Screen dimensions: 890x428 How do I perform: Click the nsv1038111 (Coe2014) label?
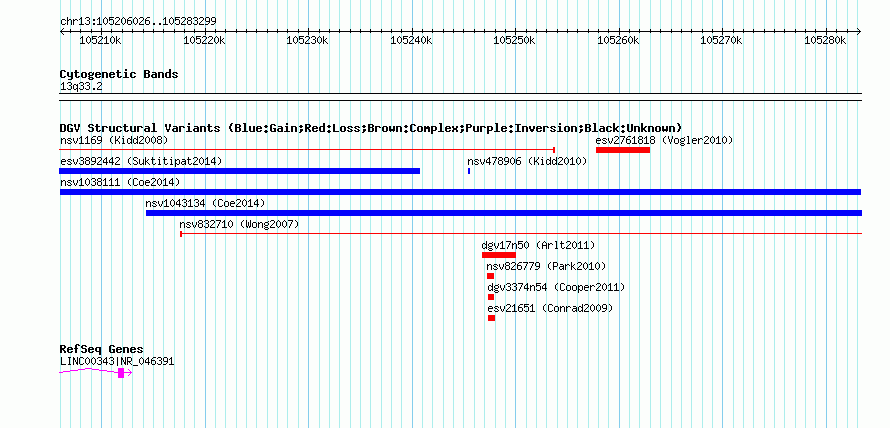tap(120, 182)
